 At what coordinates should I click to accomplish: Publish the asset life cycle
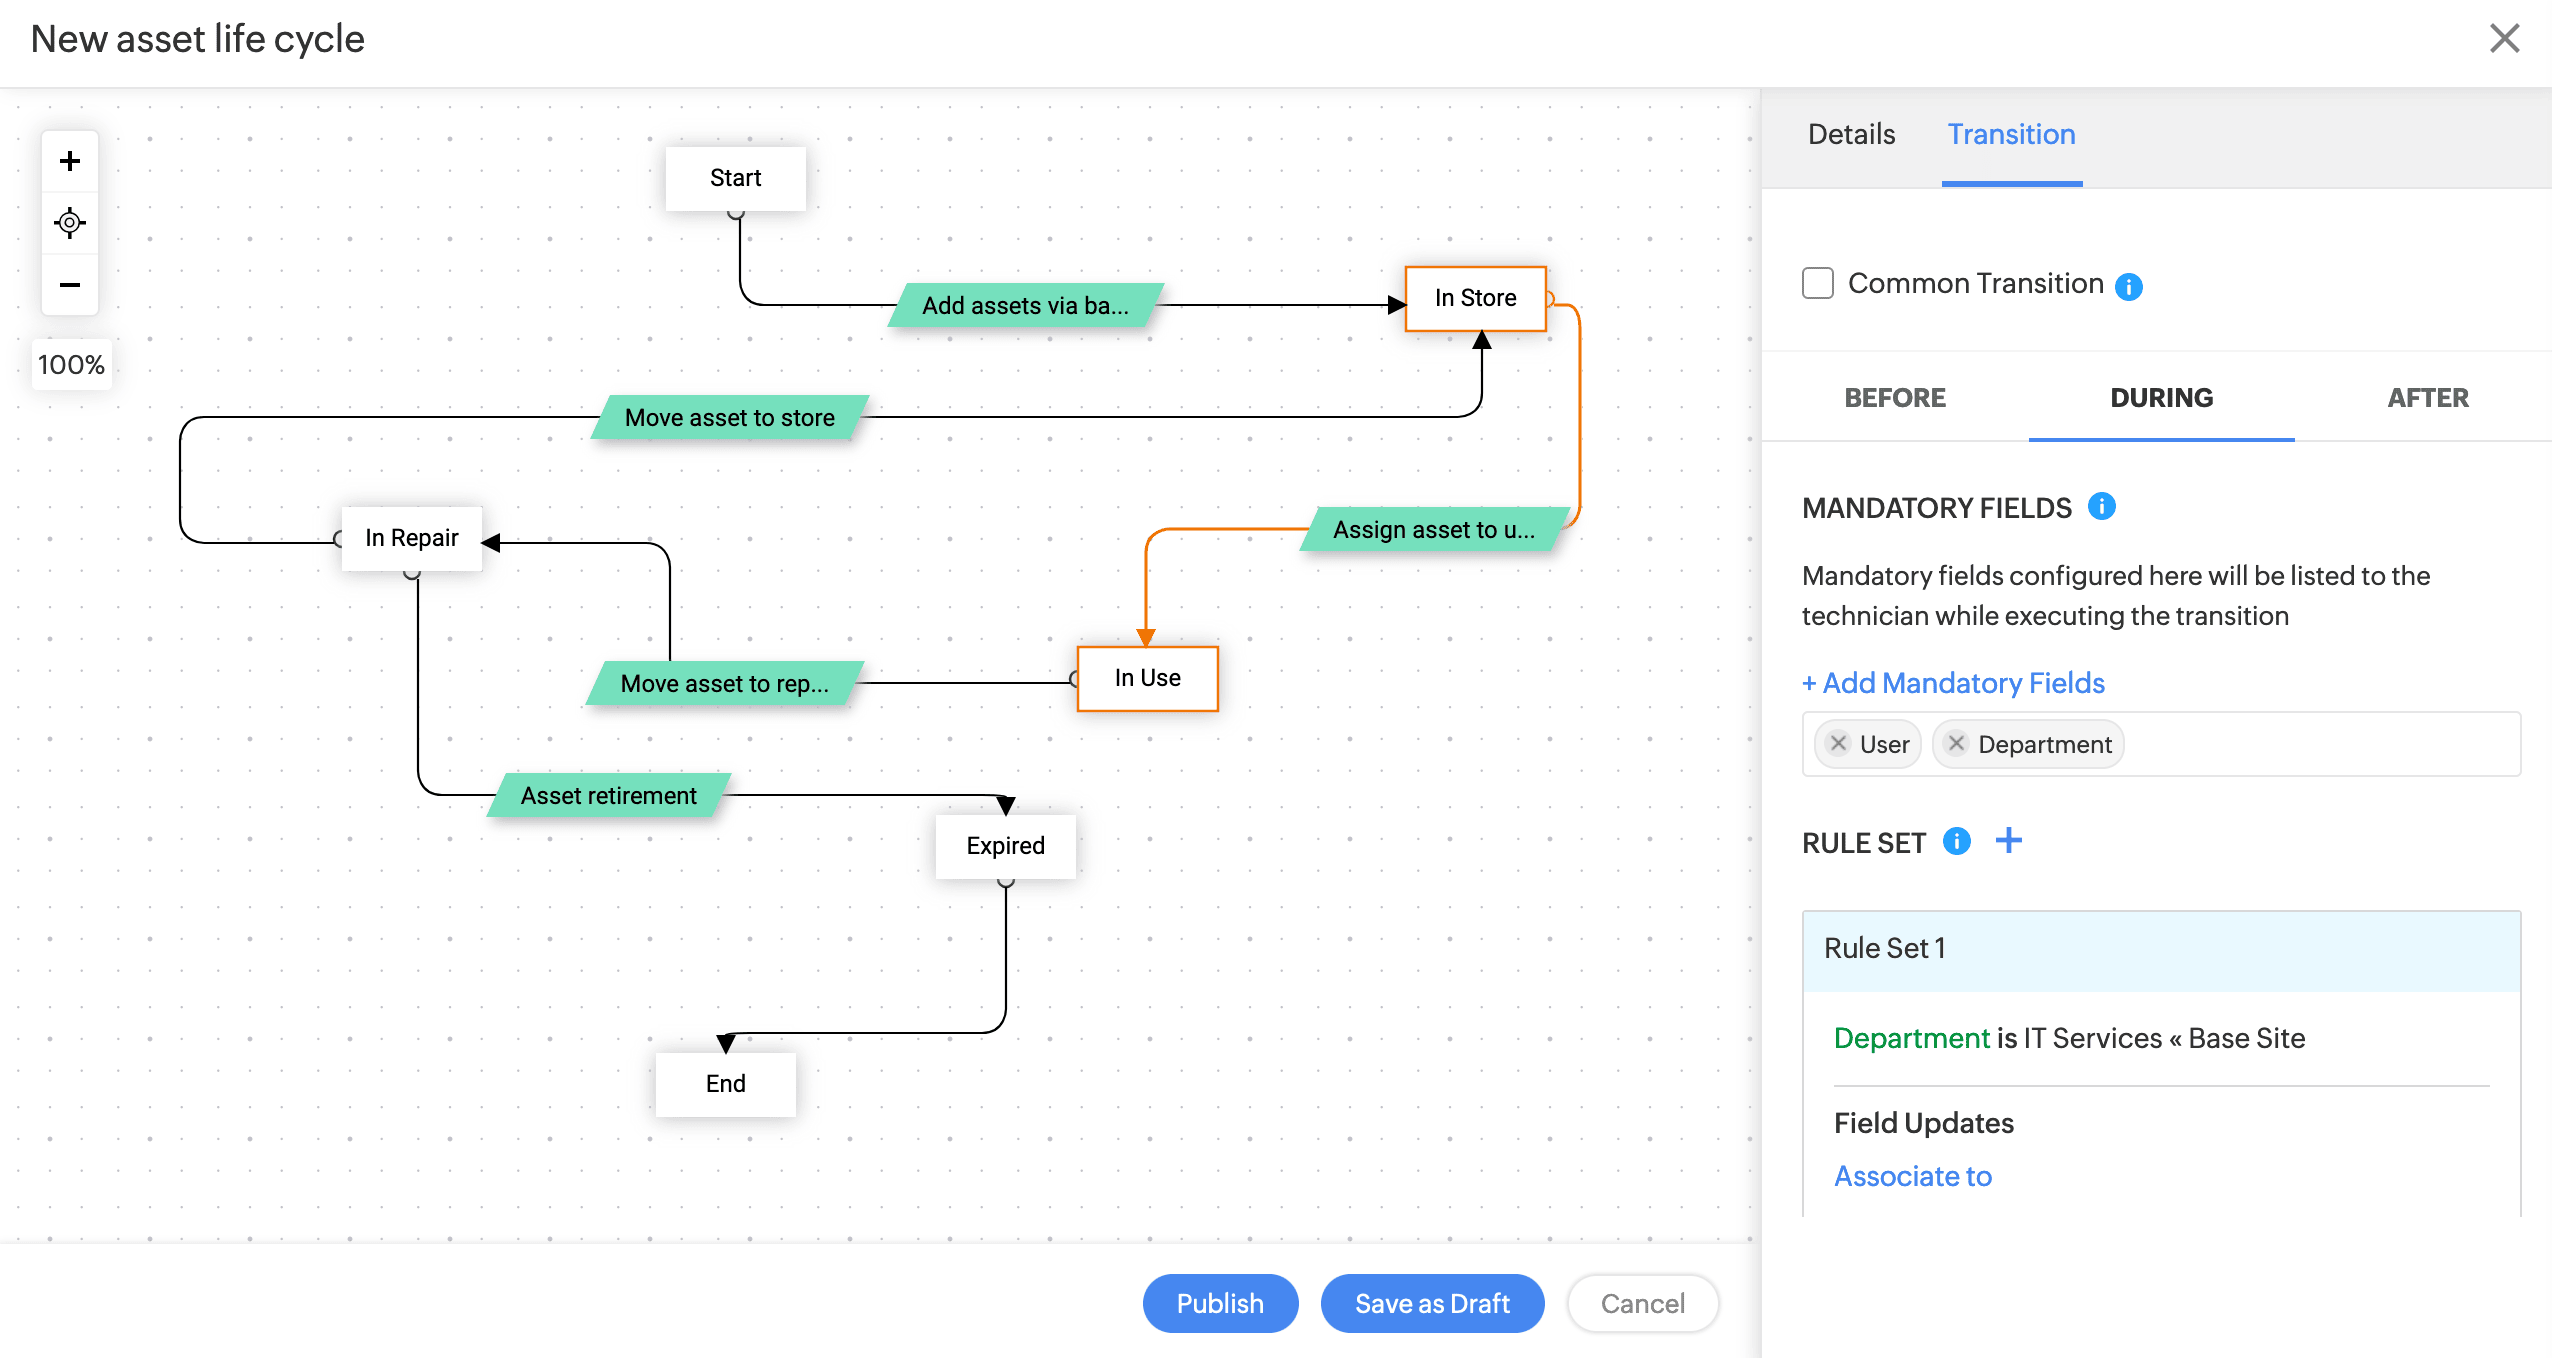click(1219, 1303)
